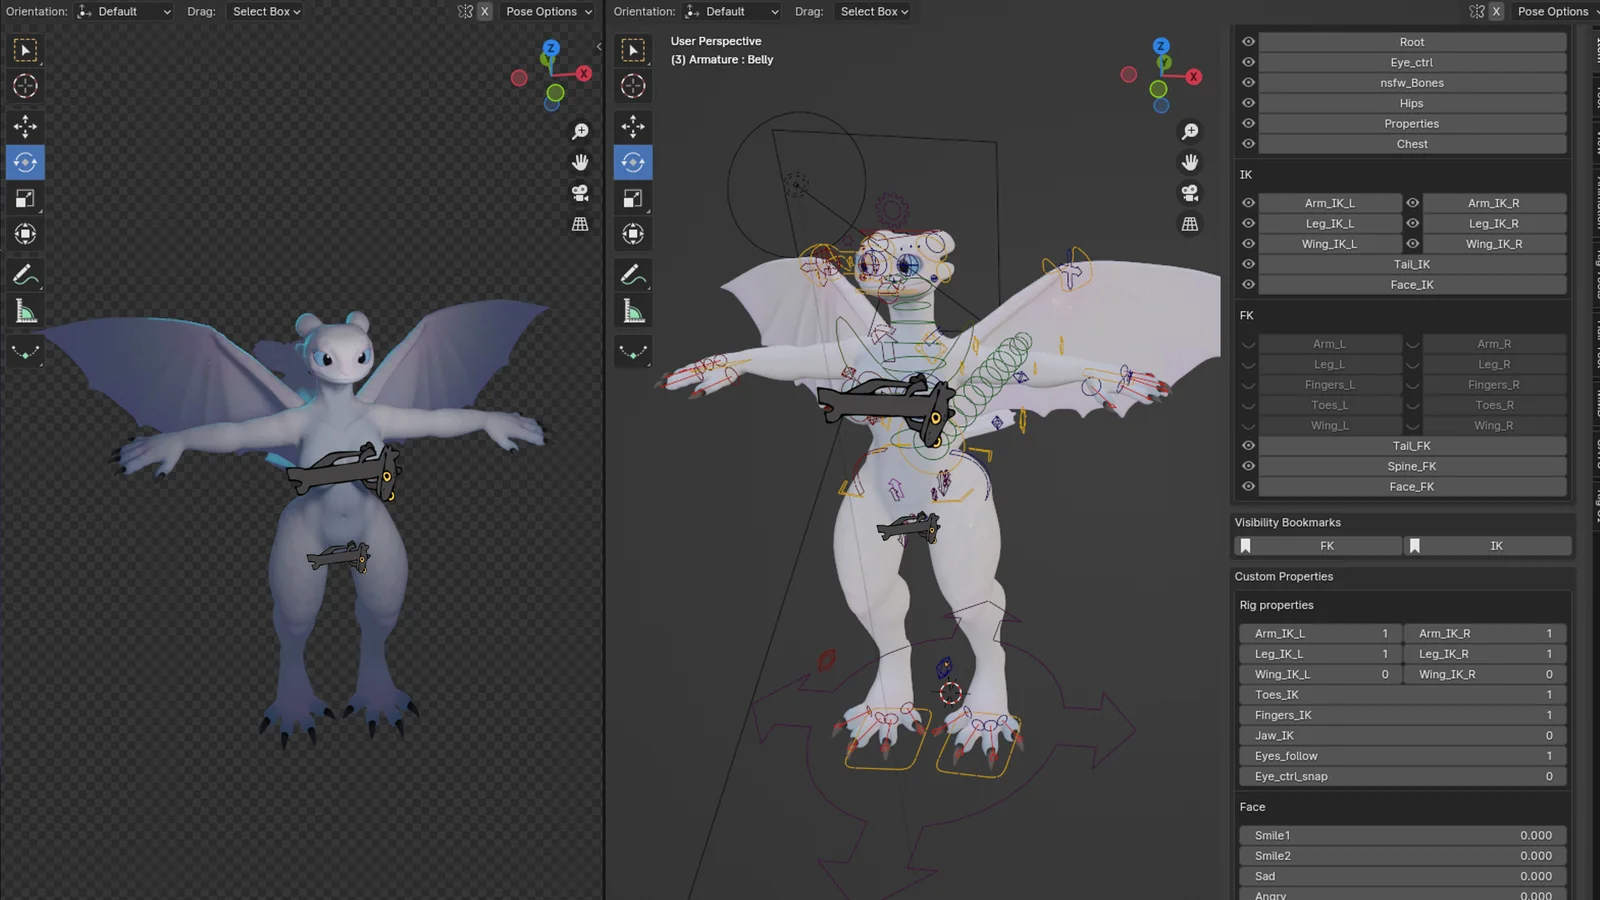Adjust the Smile1 face slider
The image size is (1600, 900).
pos(1402,836)
